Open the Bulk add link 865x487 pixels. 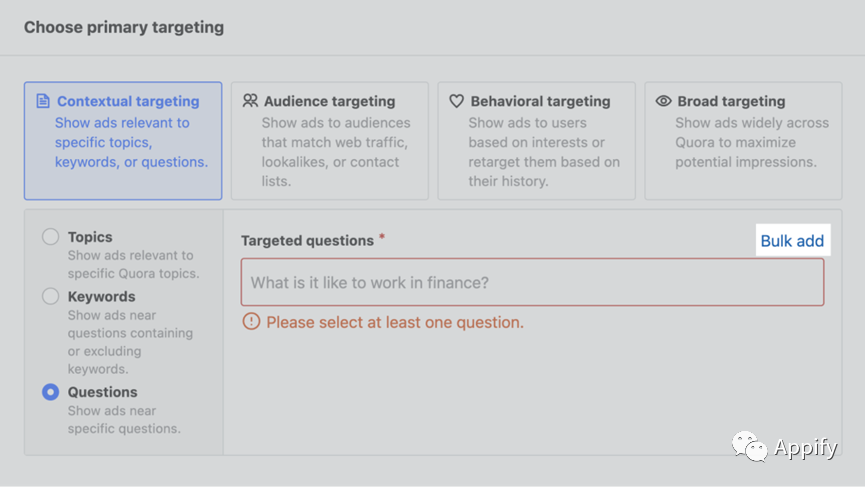tap(792, 241)
